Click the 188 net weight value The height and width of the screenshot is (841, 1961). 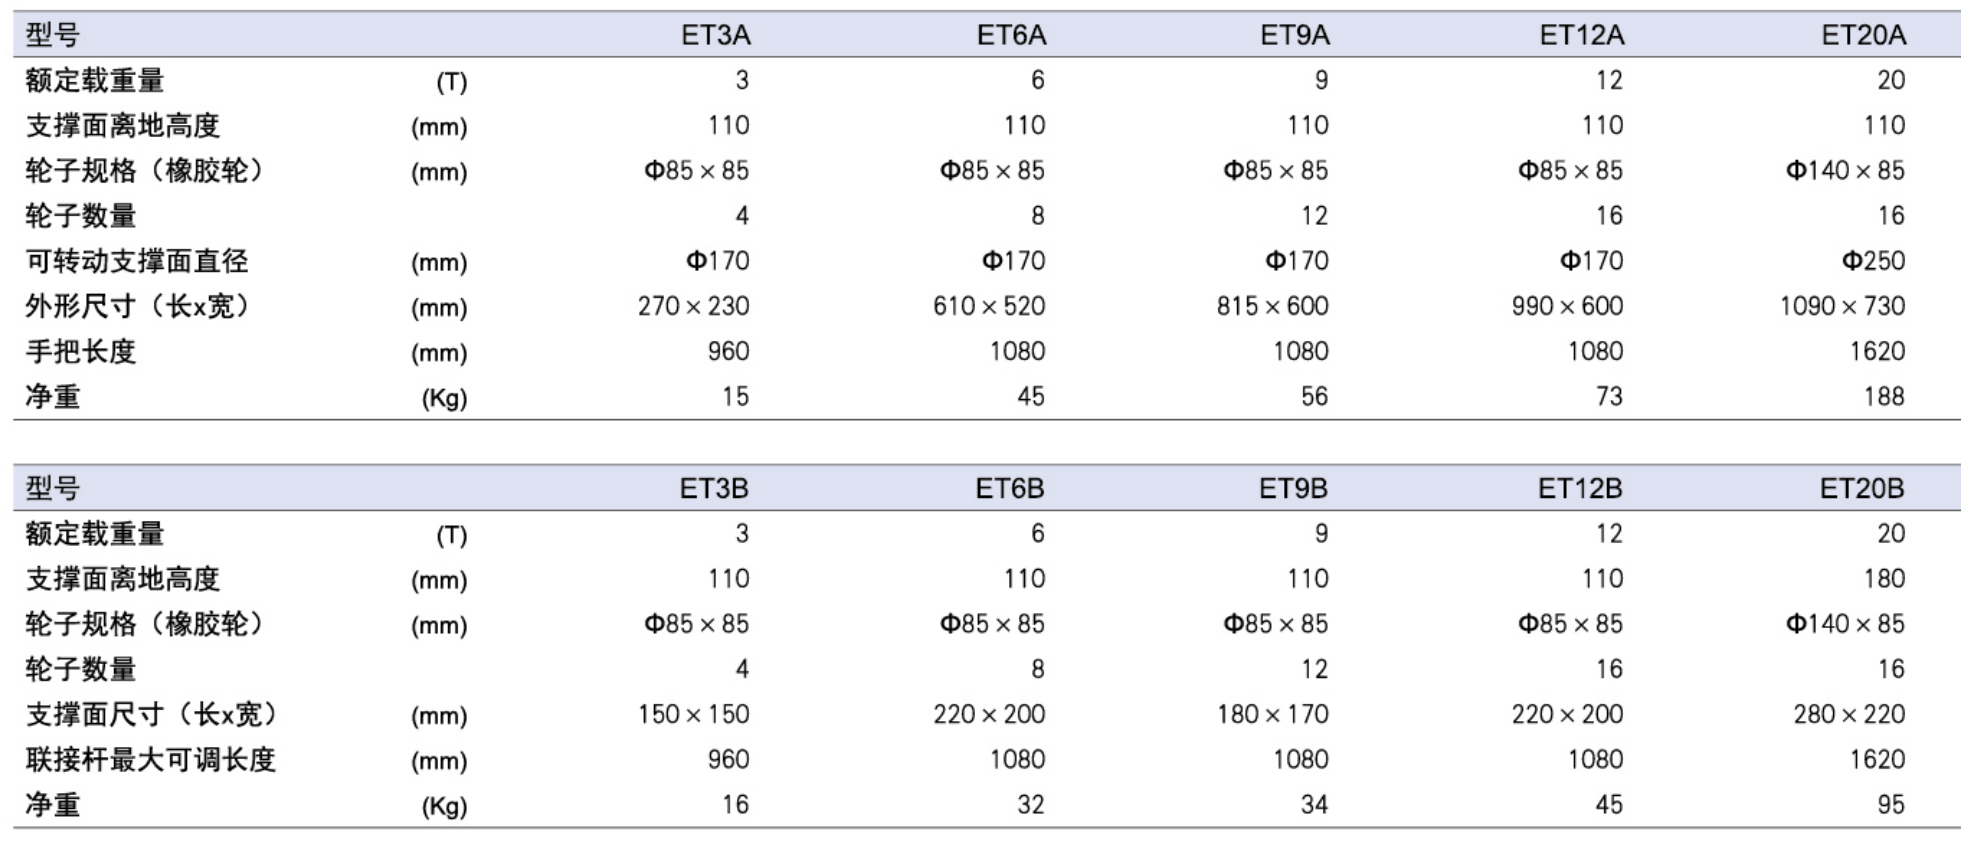click(1883, 396)
